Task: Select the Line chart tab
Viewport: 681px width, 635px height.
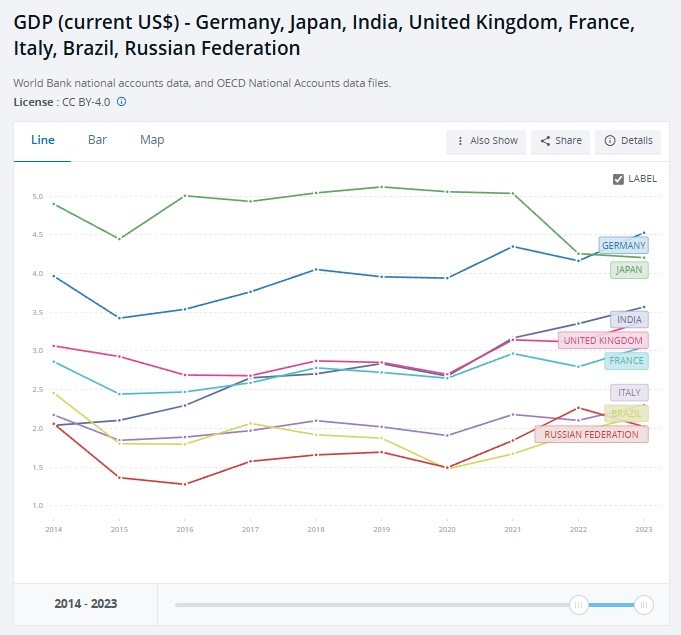Action: [x=43, y=140]
